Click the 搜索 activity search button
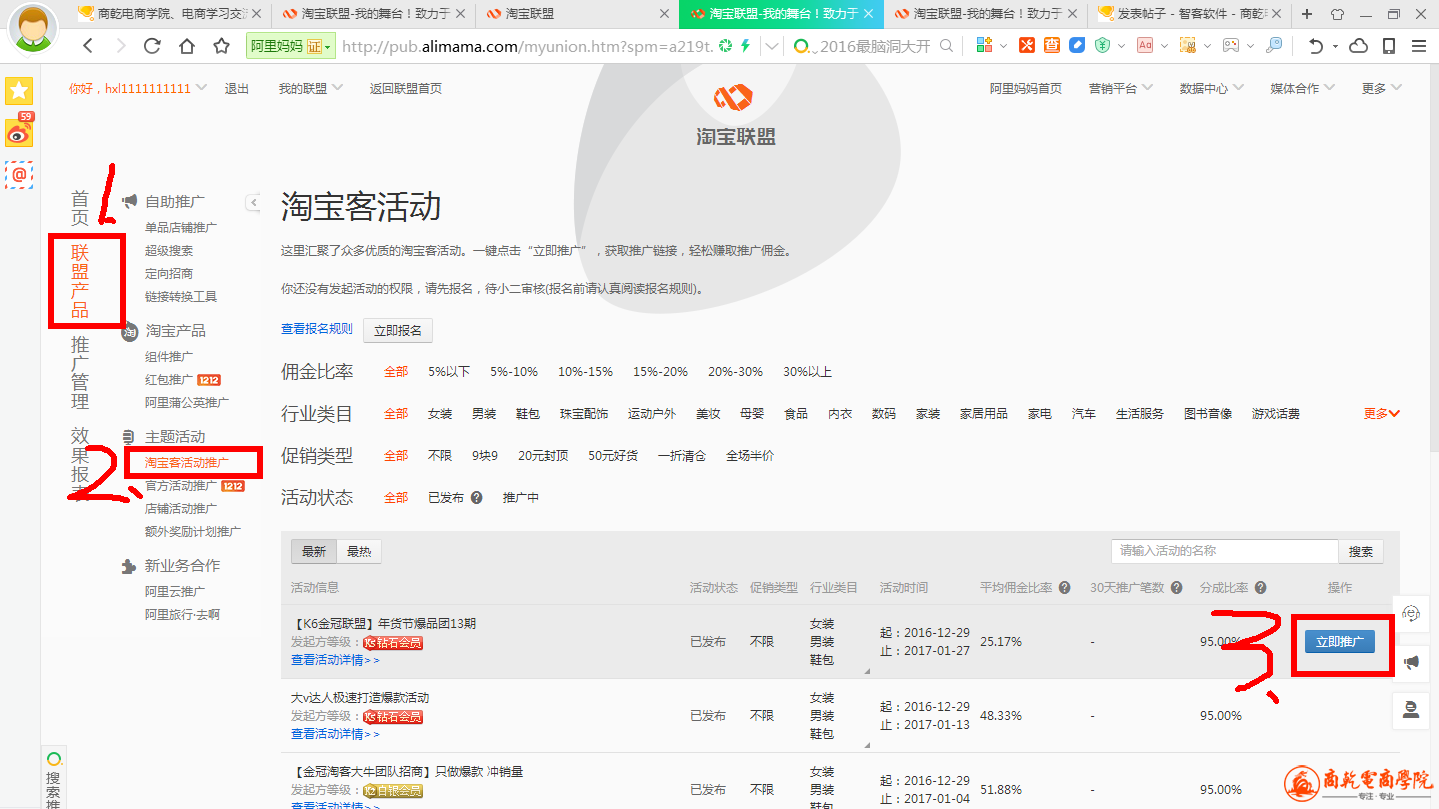This screenshot has width=1439, height=809. coord(1361,551)
